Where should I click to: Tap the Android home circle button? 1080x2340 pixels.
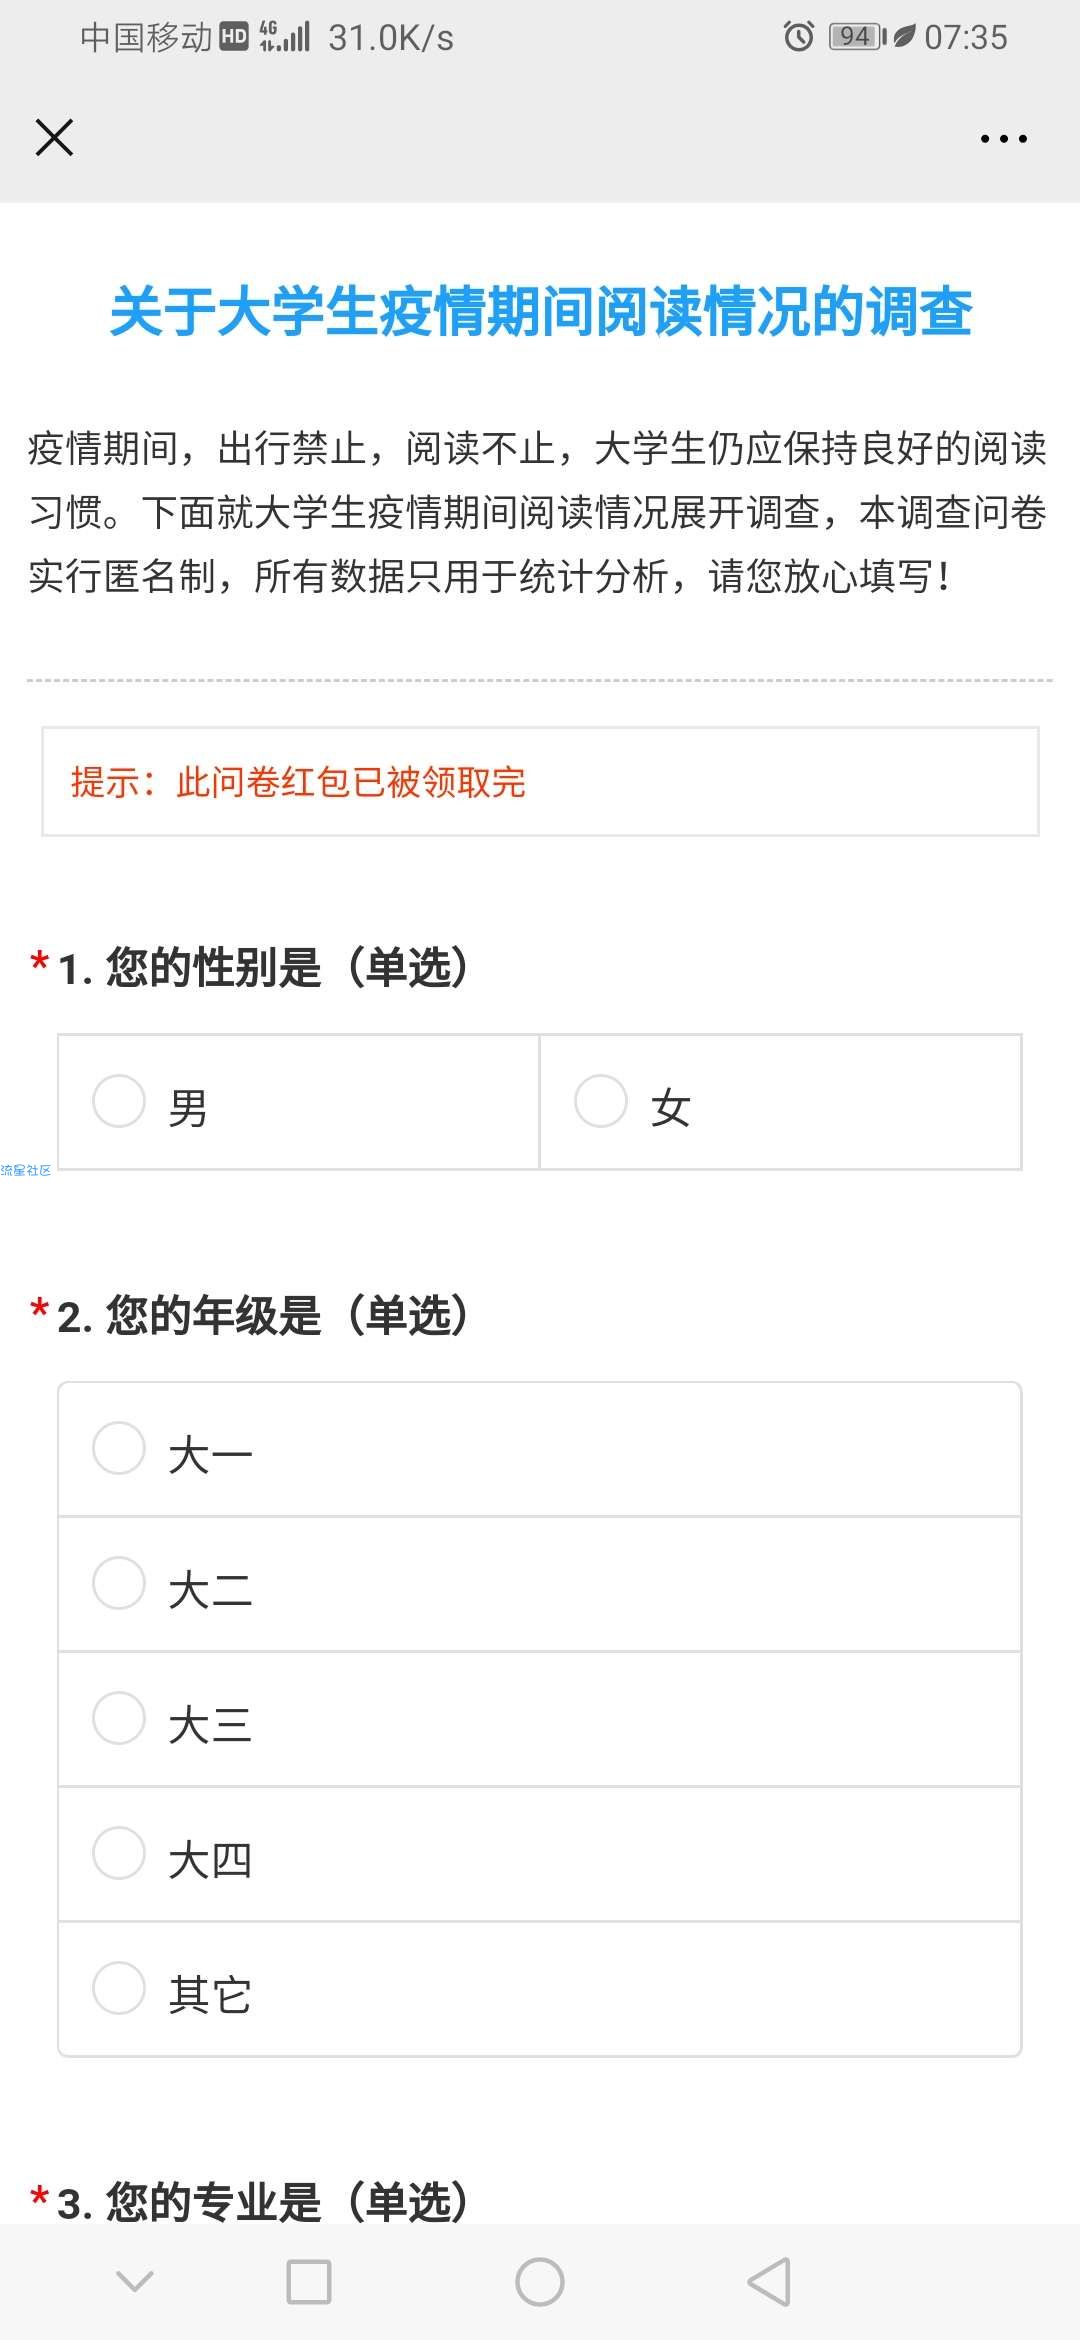540,2282
